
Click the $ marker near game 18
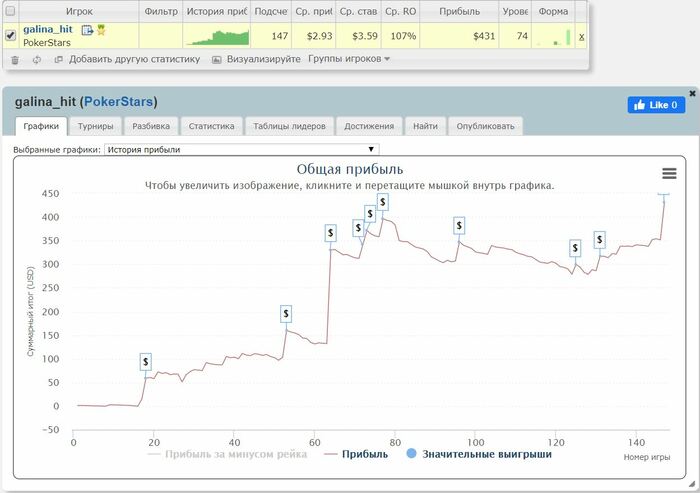click(146, 362)
